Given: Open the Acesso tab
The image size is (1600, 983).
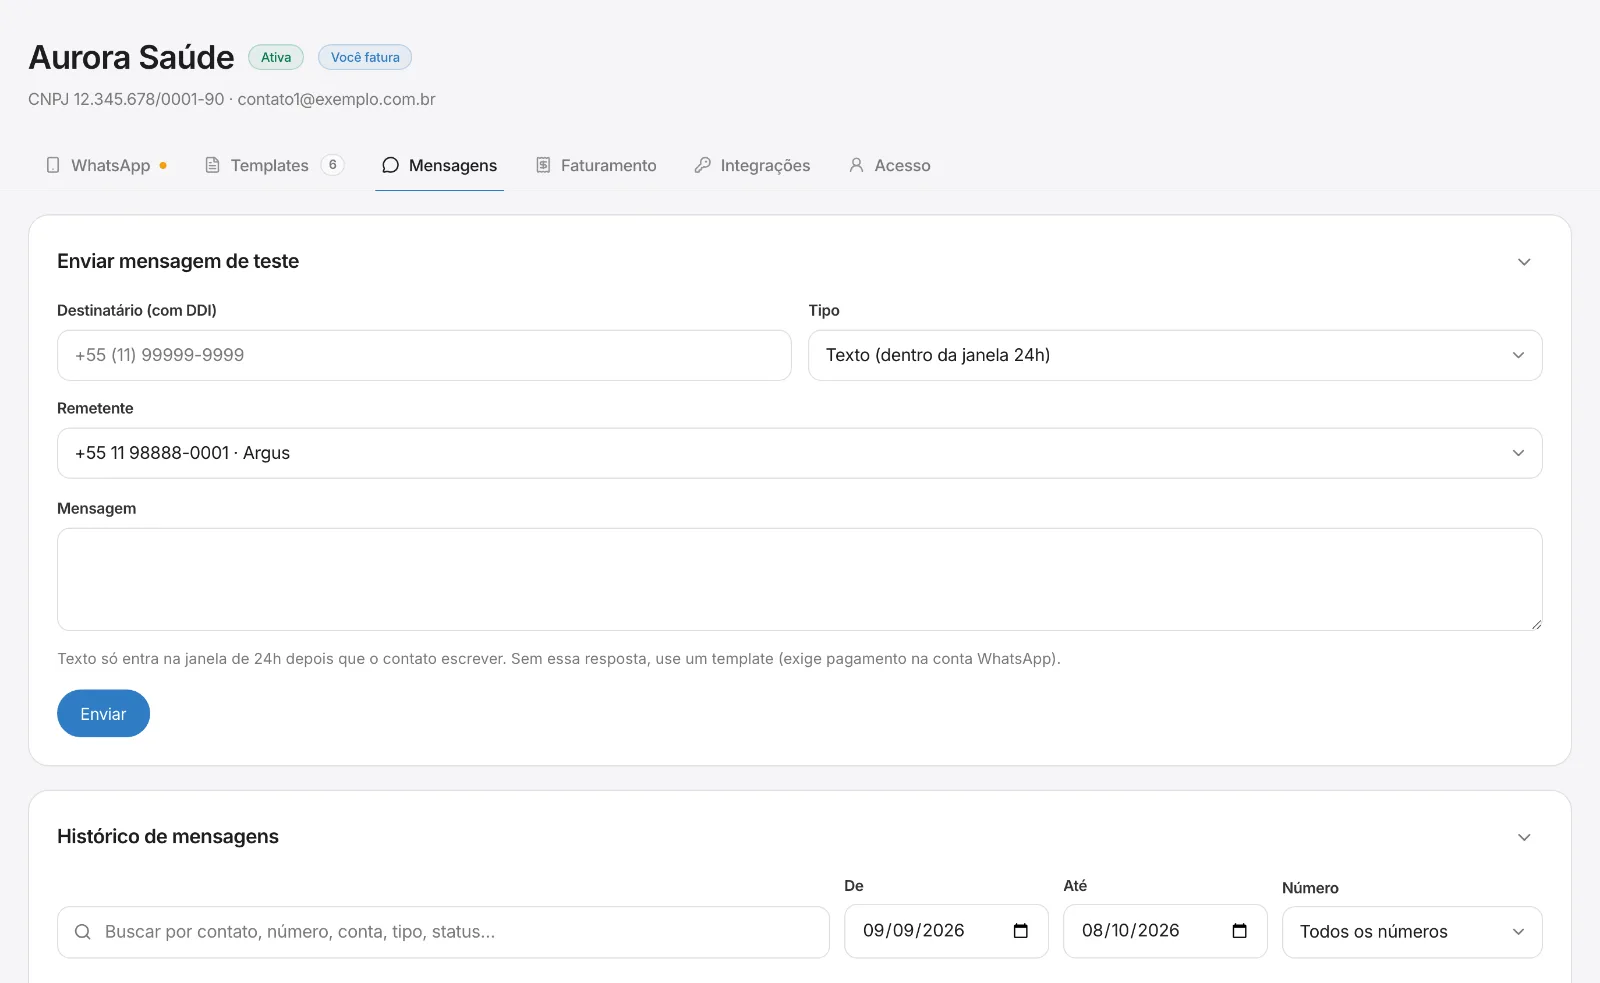Looking at the screenshot, I should (889, 165).
